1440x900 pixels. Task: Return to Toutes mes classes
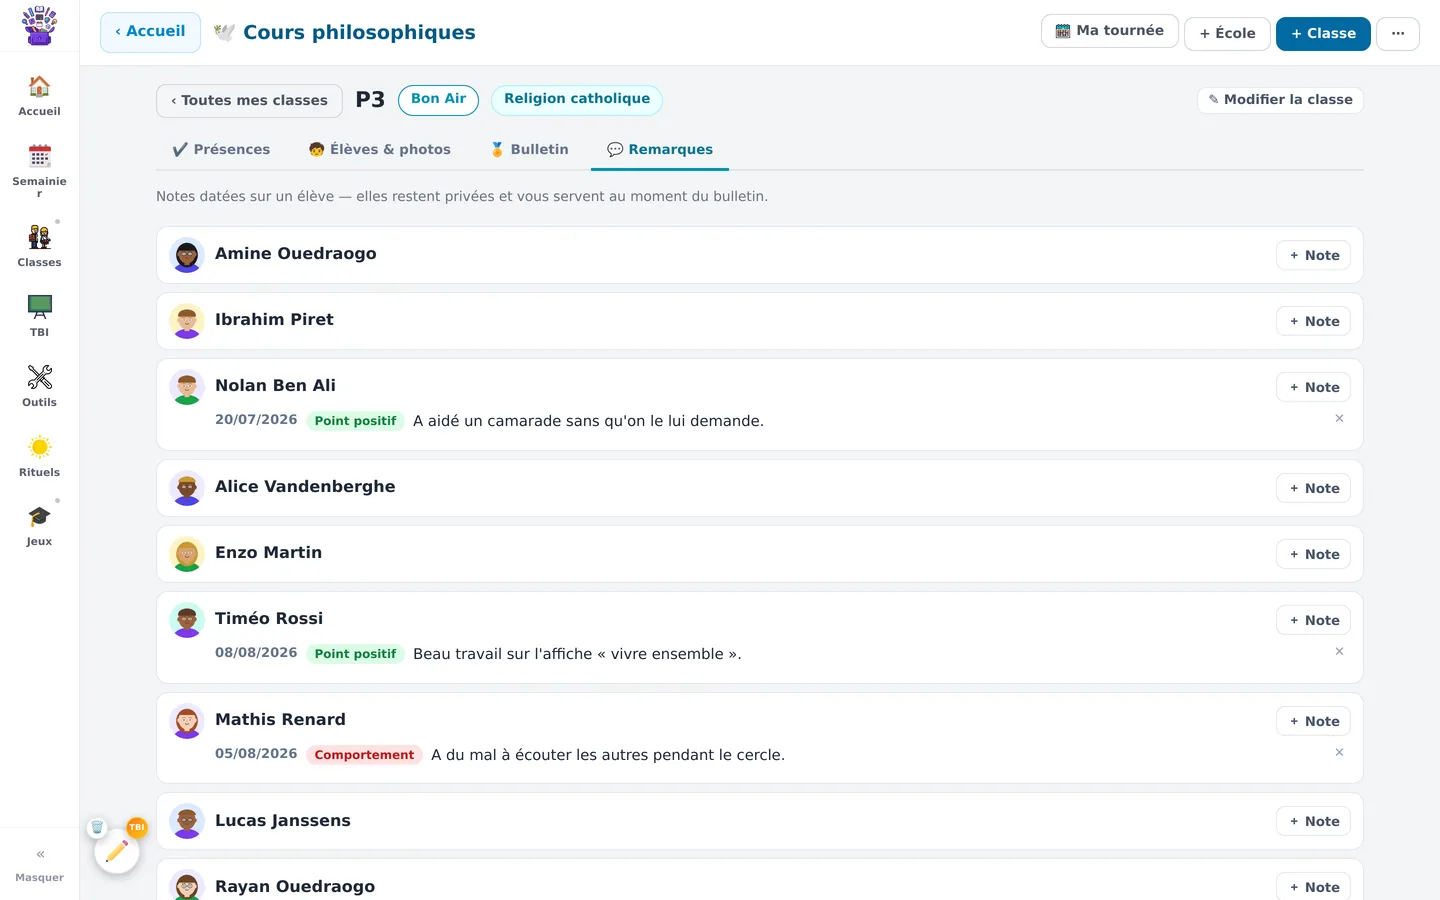coord(249,100)
